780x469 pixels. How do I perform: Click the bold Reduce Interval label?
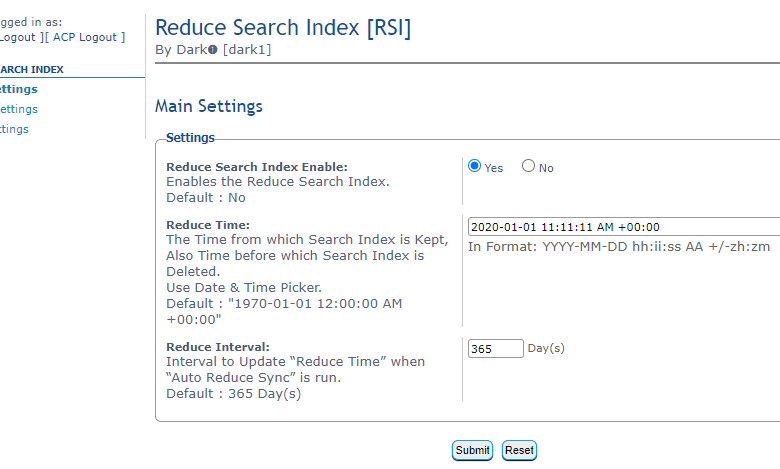pos(217,346)
